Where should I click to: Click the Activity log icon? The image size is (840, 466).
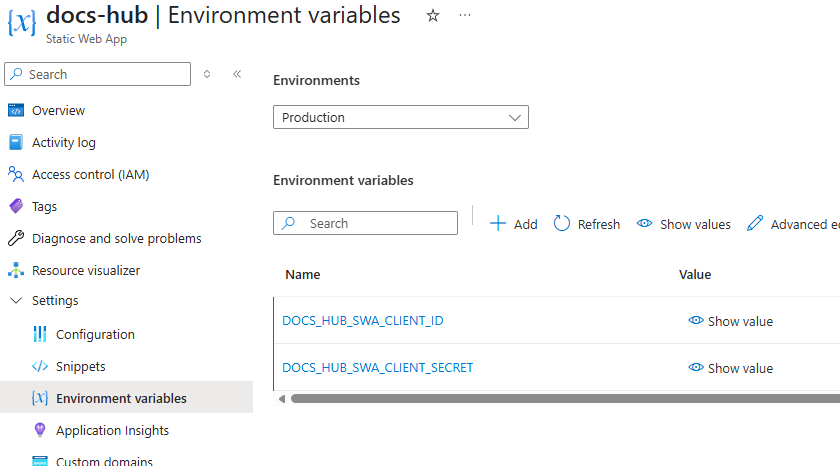tap(16, 142)
